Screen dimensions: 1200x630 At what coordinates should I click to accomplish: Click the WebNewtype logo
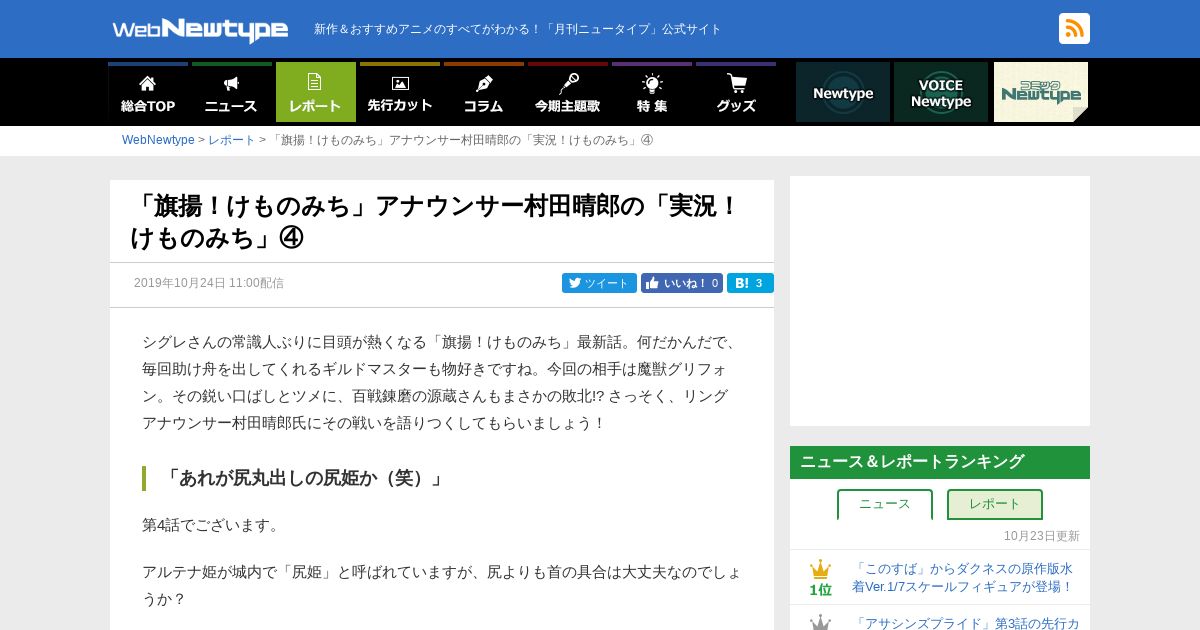[200, 30]
